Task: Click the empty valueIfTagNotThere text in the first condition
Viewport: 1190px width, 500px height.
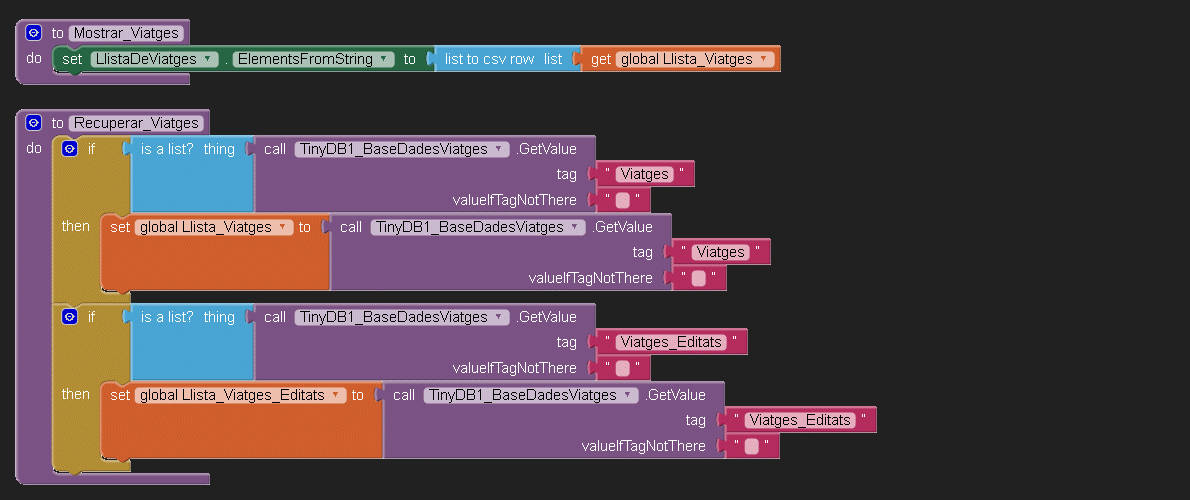Action: 622,200
